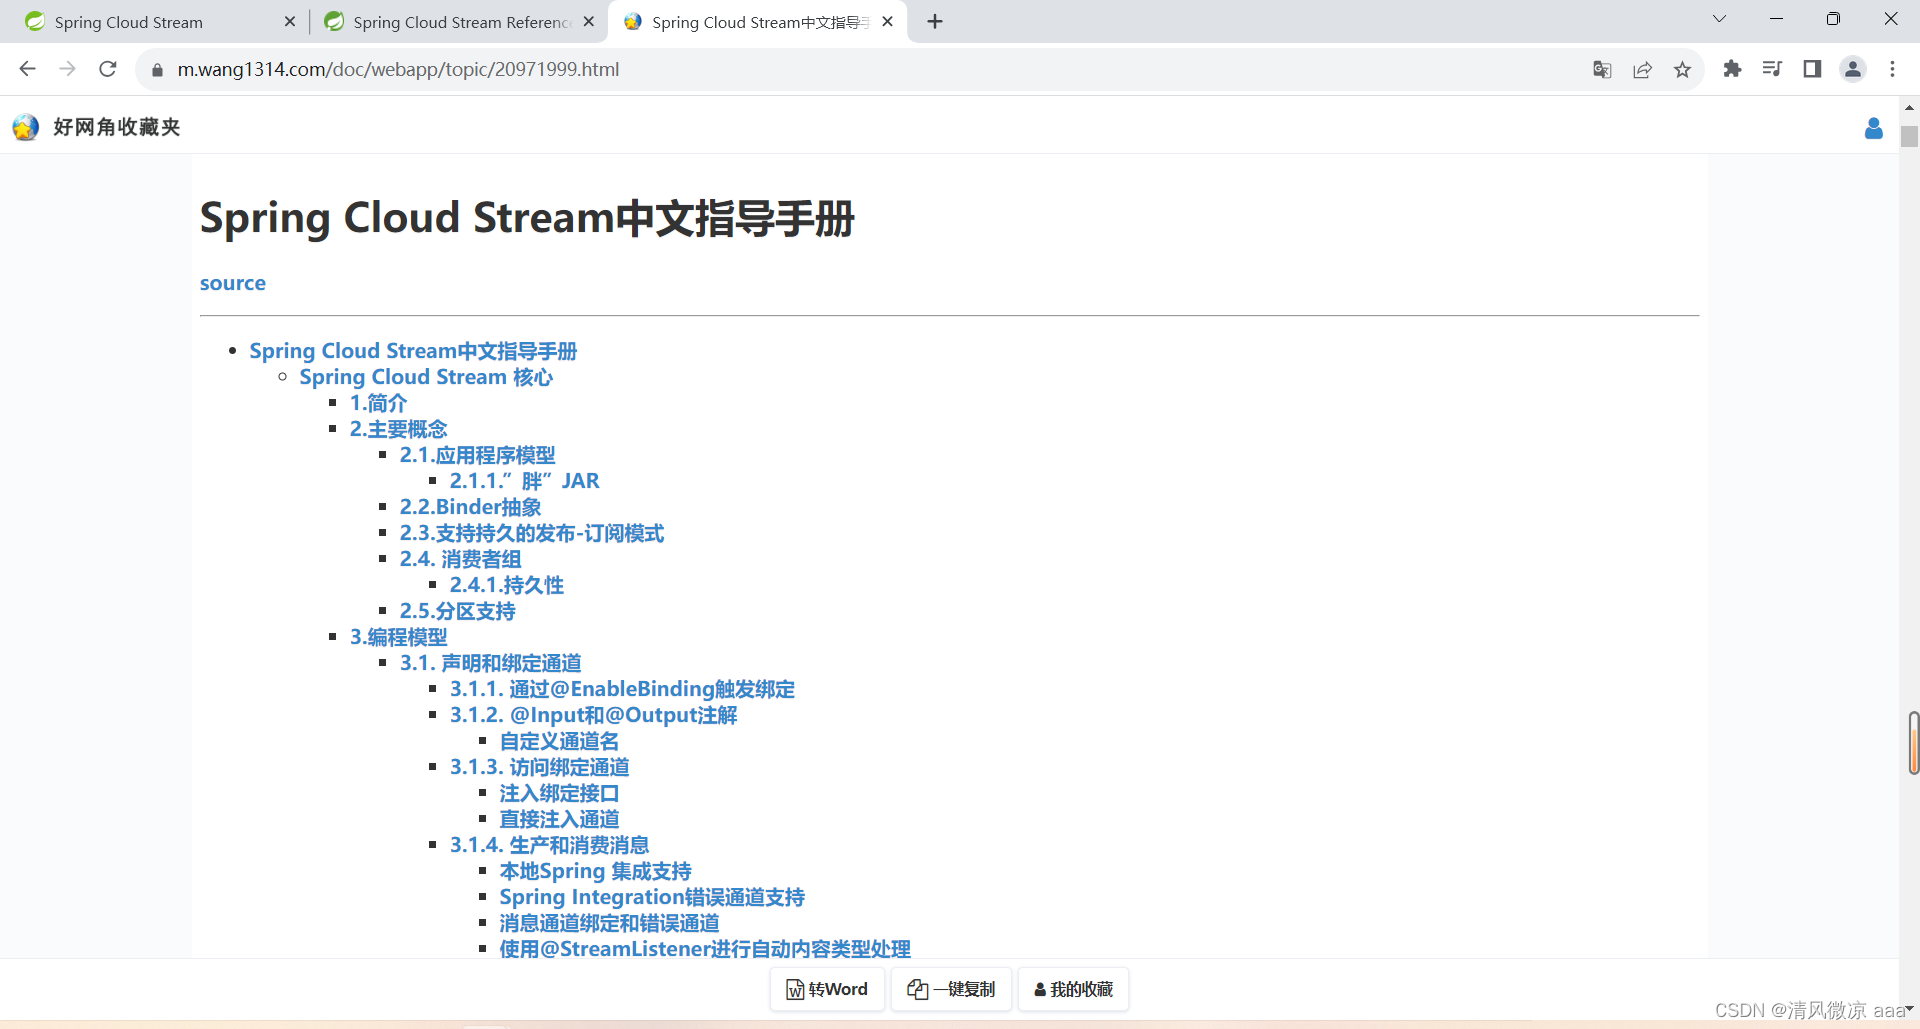This screenshot has width=1920, height=1029.
Task: Switch to the first Spring Cloud Stream tab
Action: click(155, 22)
